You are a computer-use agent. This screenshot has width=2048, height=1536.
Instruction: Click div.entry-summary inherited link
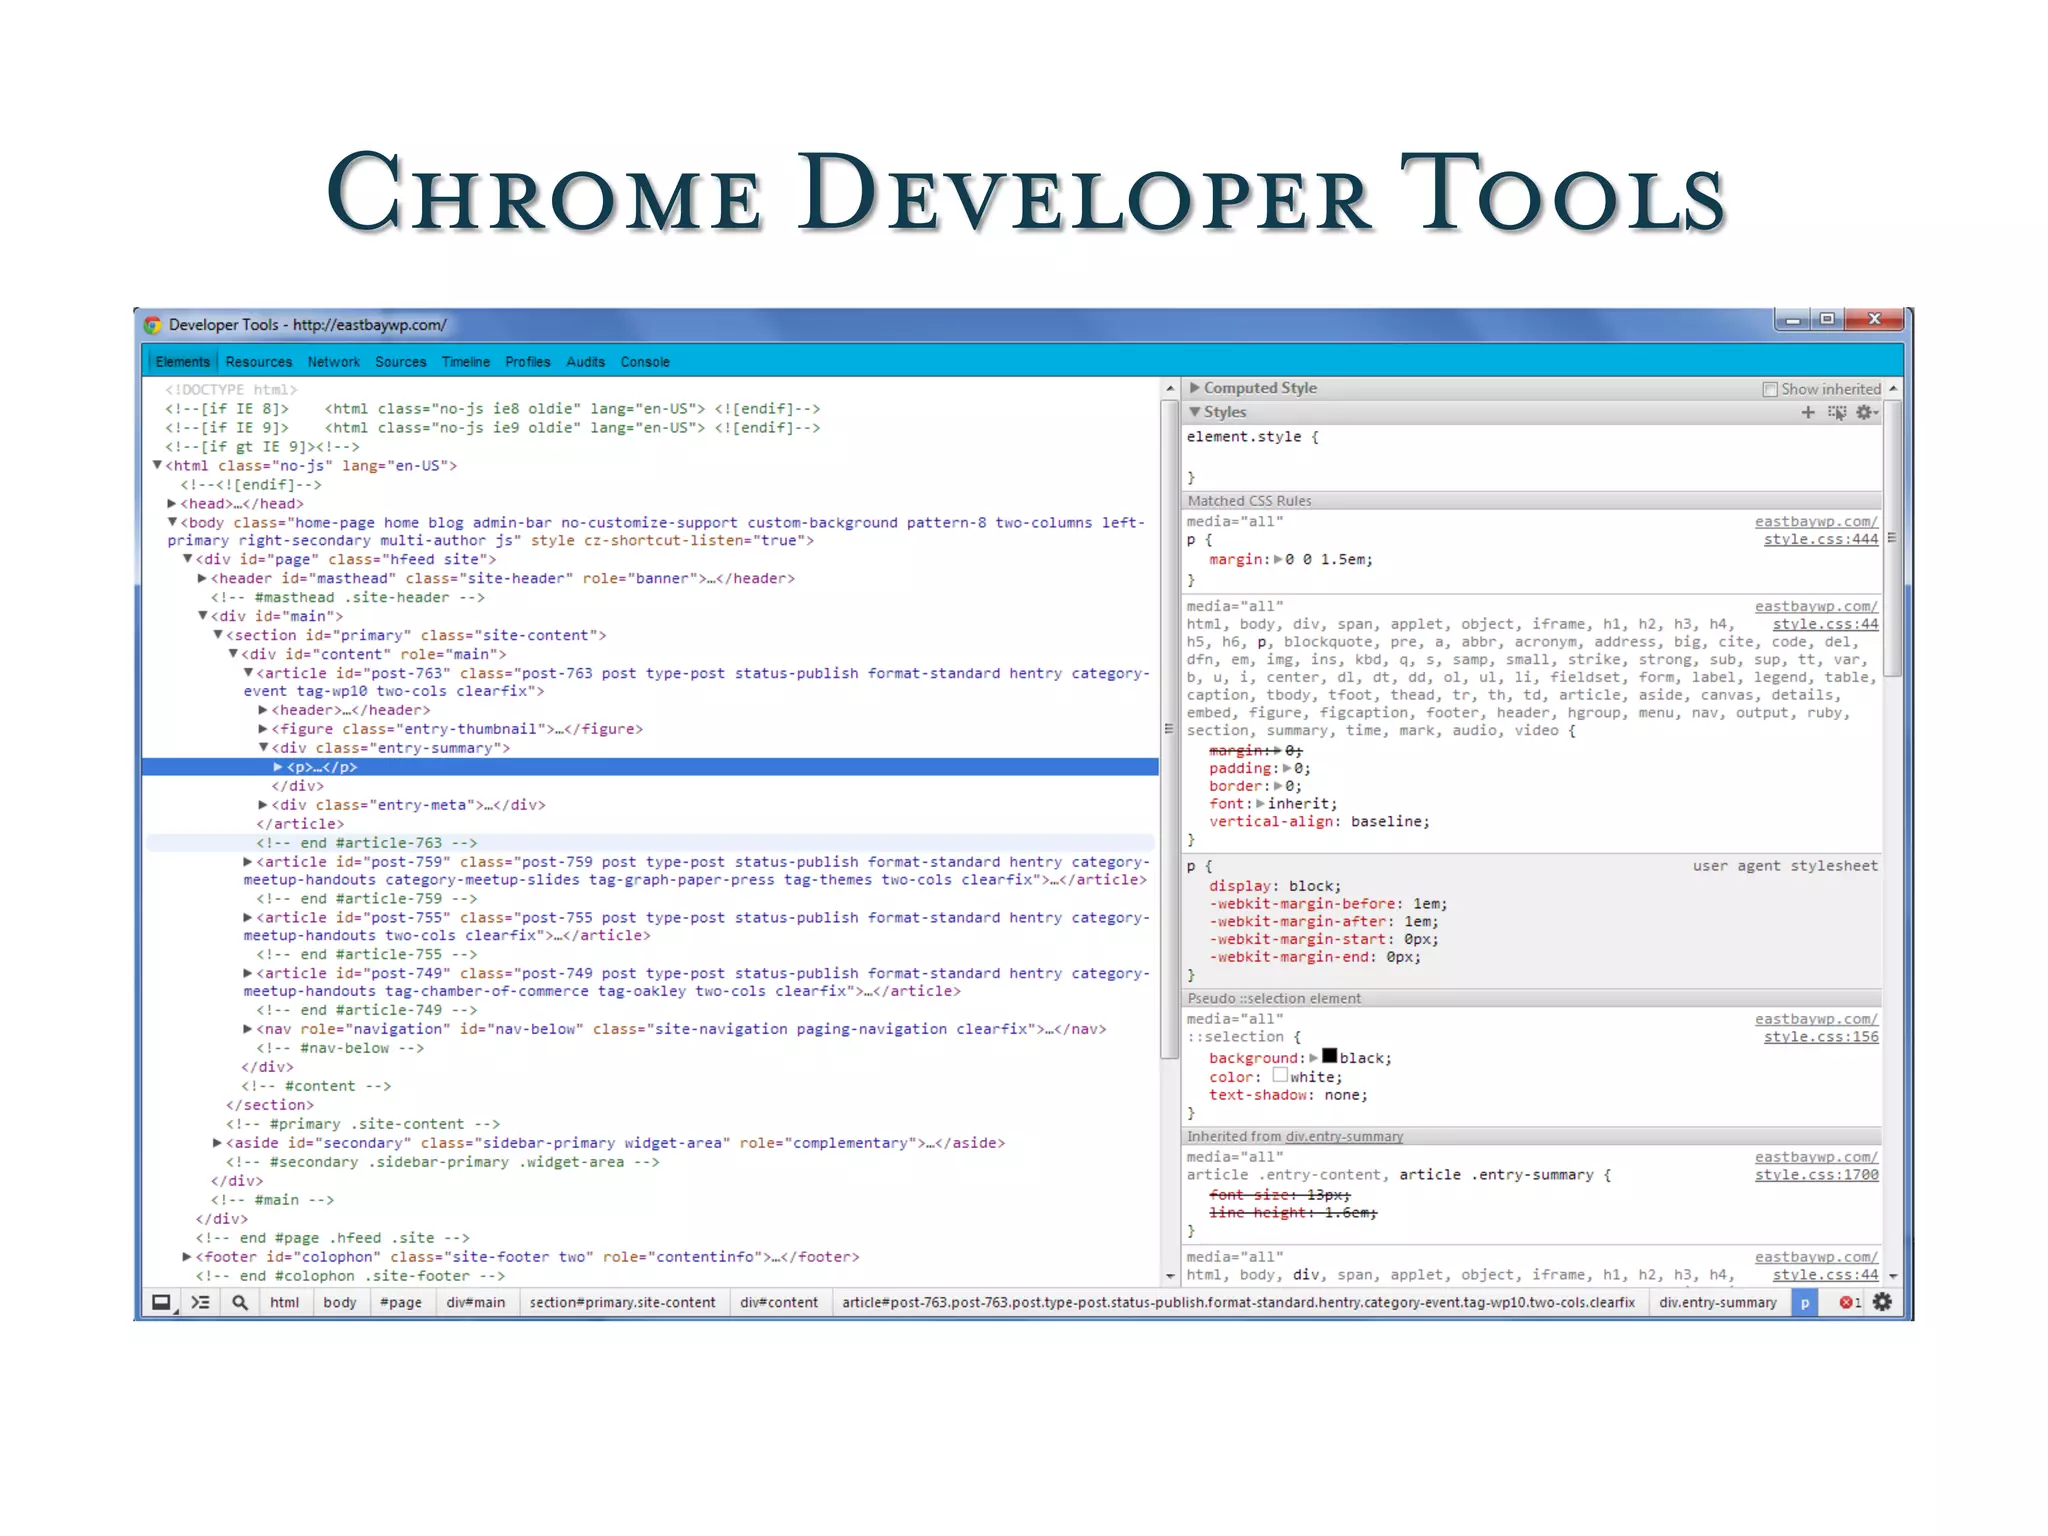click(x=1344, y=1136)
